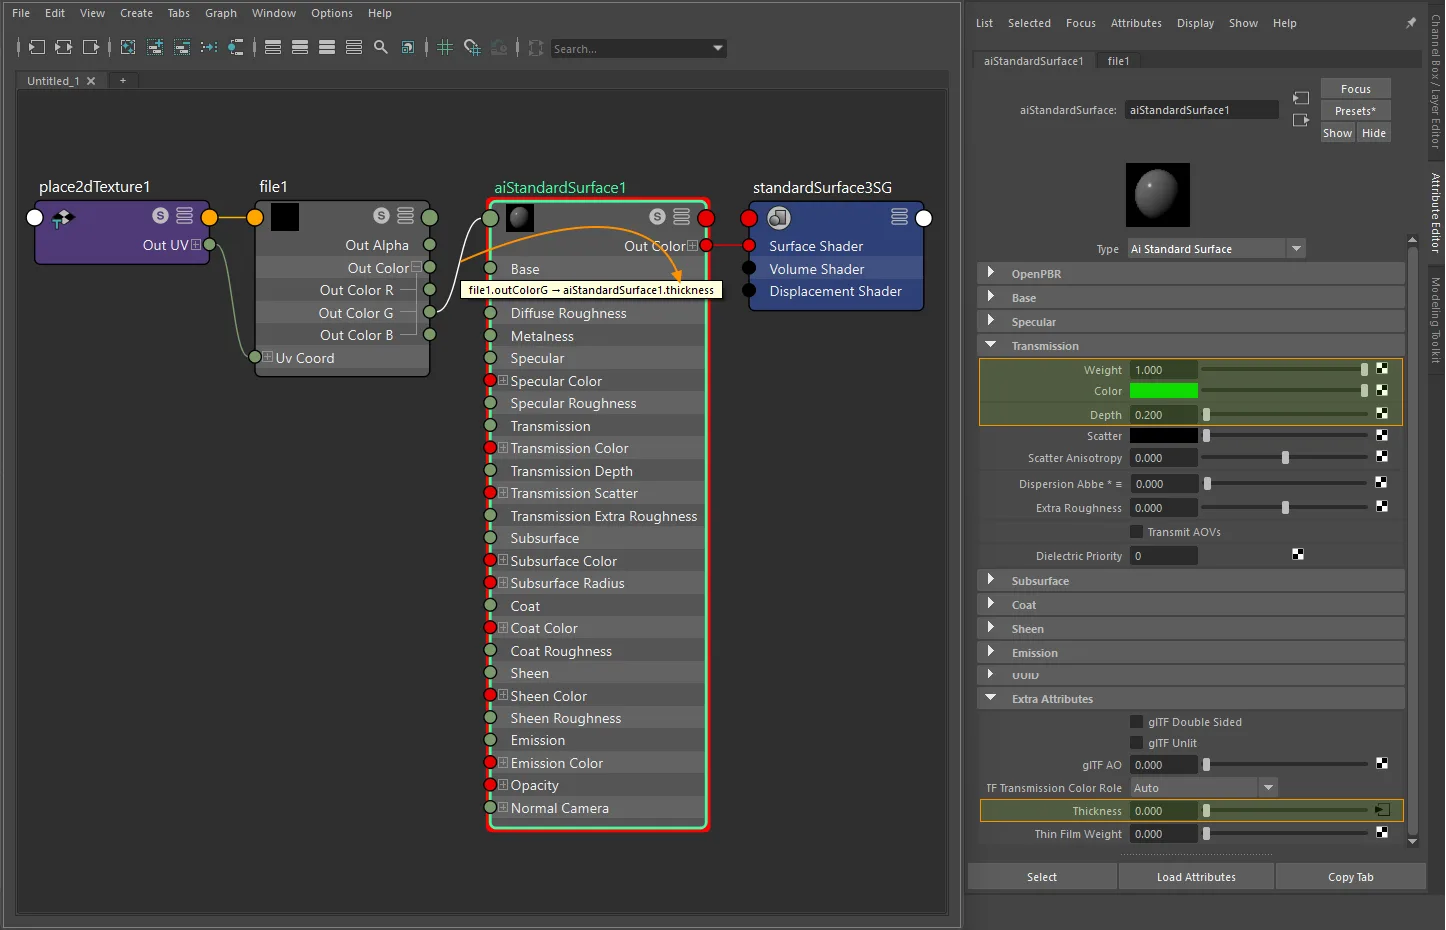Viewport: 1446px width, 930px height.
Task: Check the glTF Unlit checkbox
Action: coord(1137,743)
